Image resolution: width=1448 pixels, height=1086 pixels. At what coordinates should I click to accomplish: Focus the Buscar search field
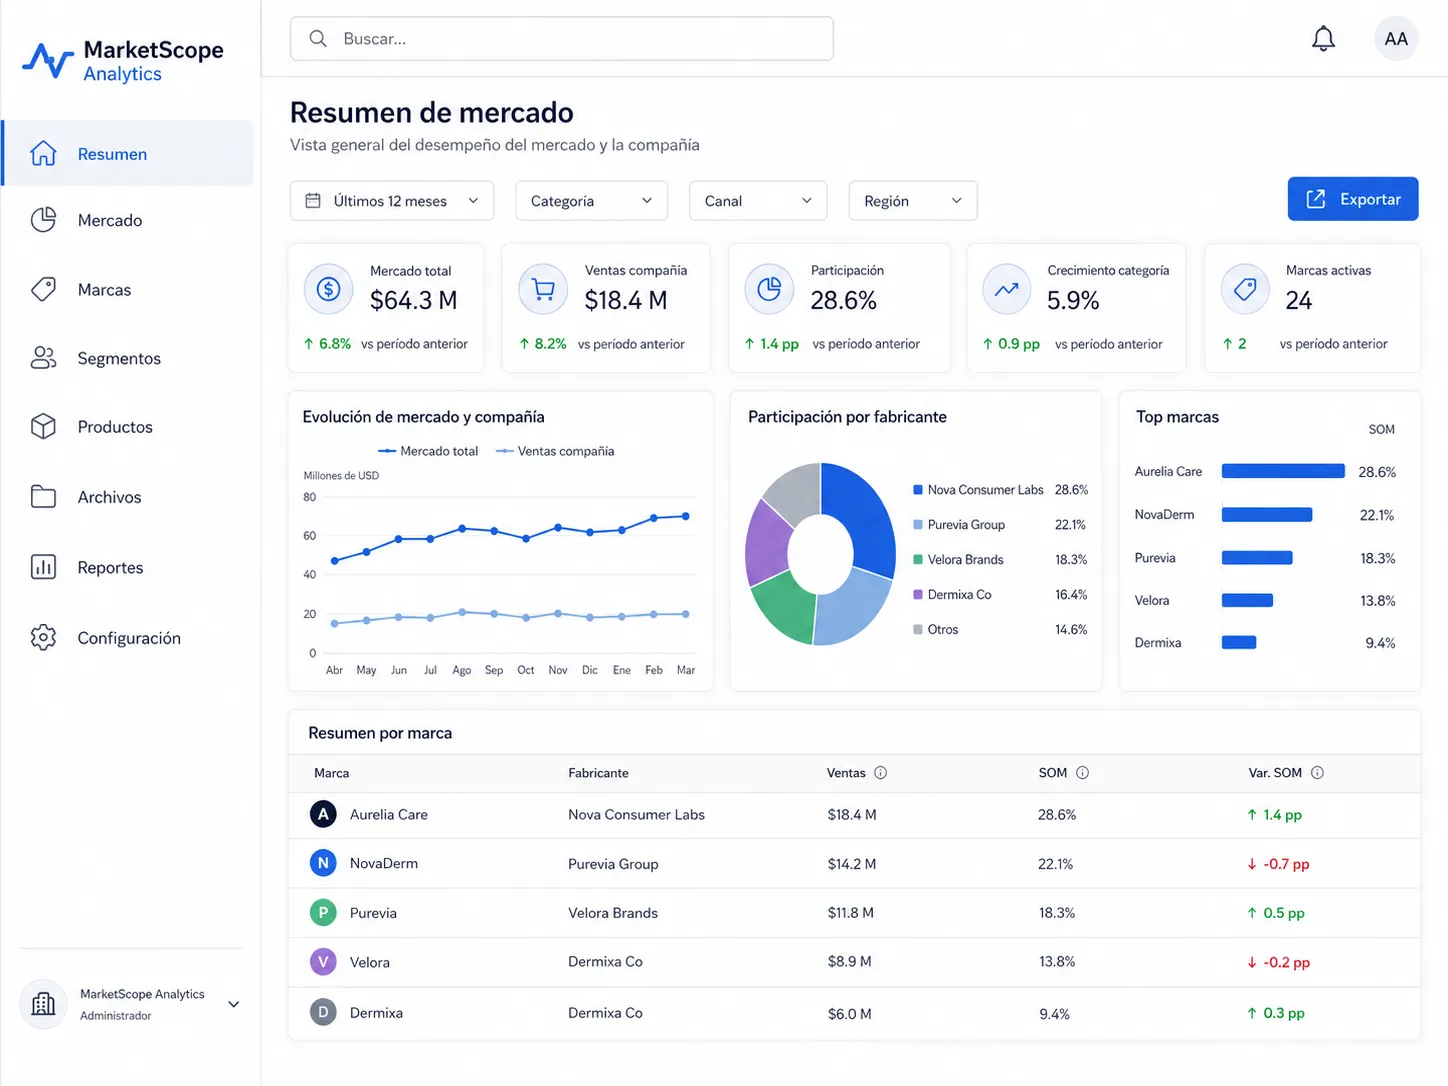pyautogui.click(x=562, y=39)
